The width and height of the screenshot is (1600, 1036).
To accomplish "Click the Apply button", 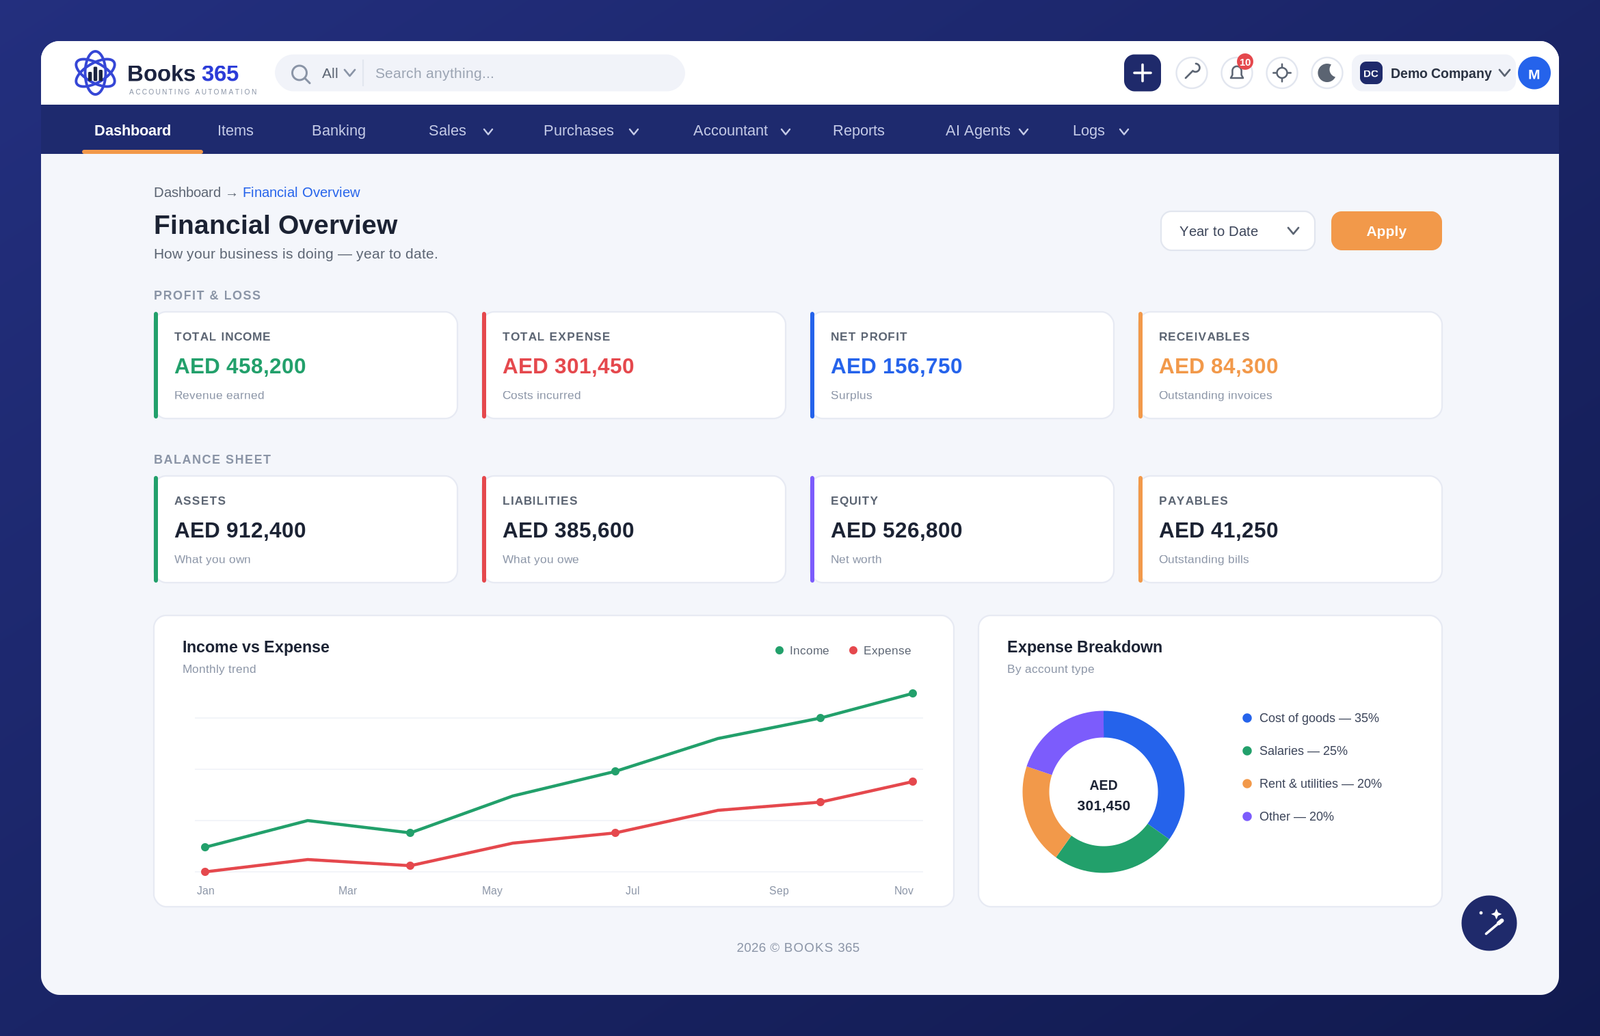I will 1386,231.
